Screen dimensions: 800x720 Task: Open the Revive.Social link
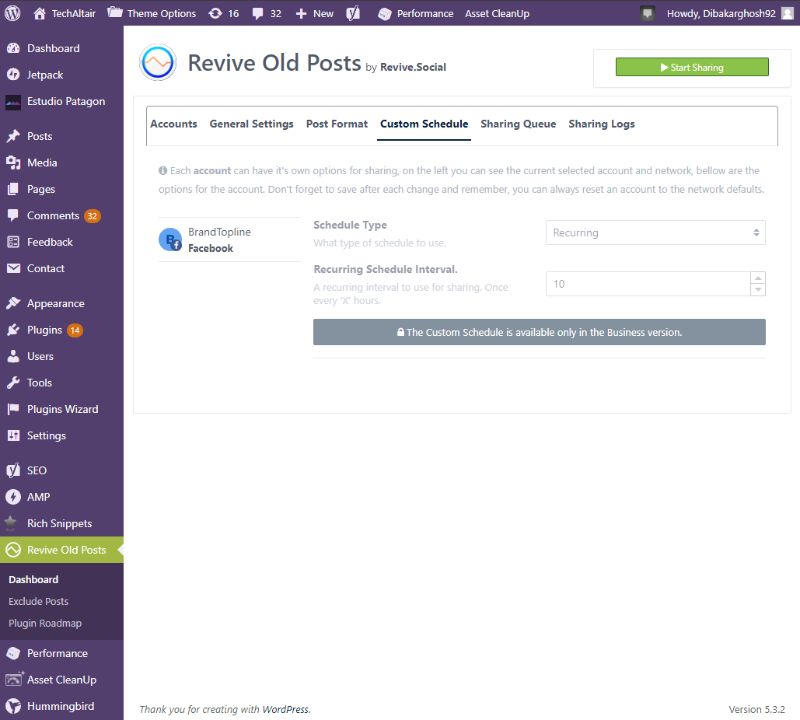(x=413, y=67)
